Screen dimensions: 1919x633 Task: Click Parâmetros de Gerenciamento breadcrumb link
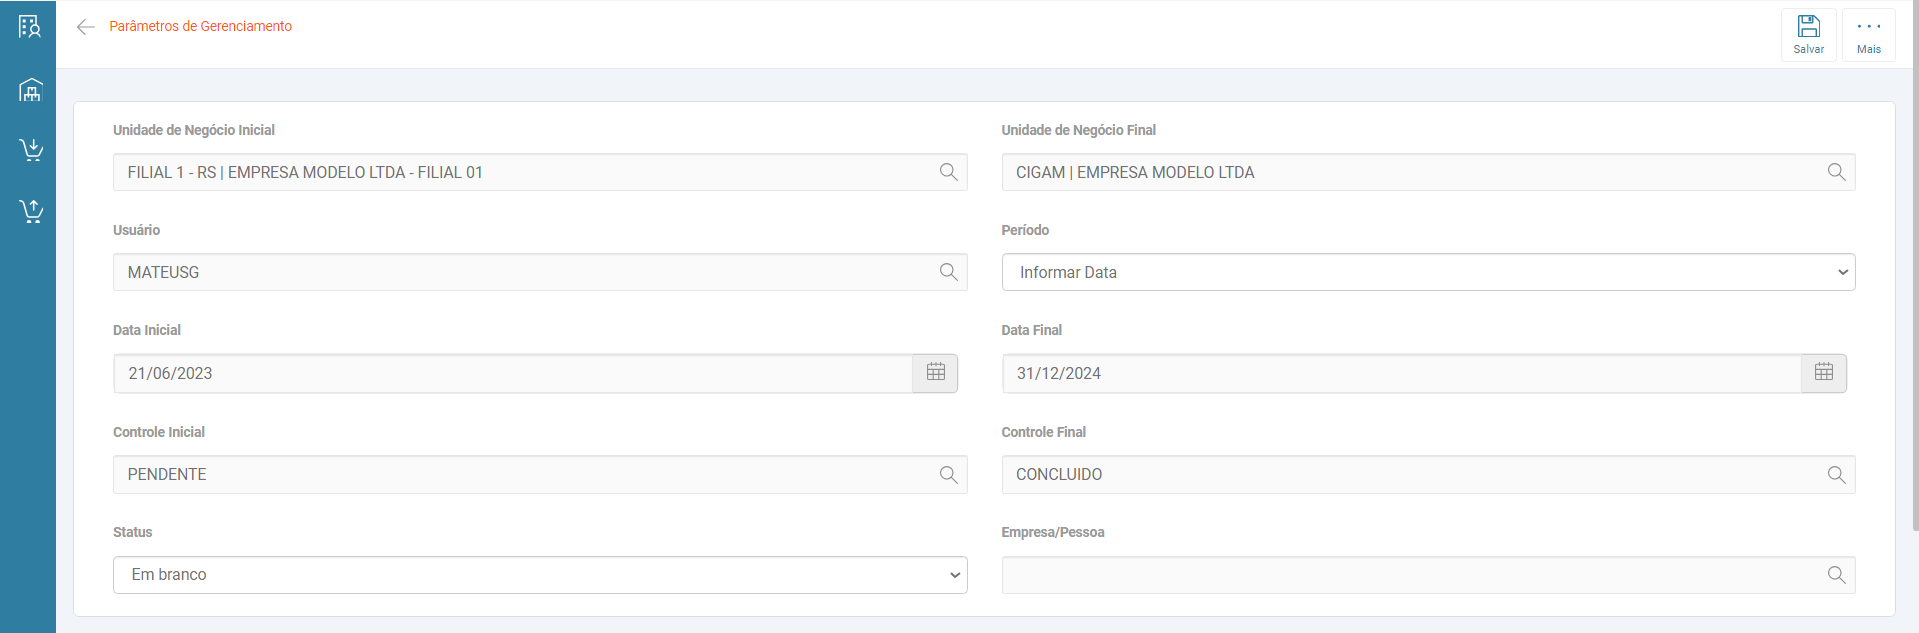200,27
